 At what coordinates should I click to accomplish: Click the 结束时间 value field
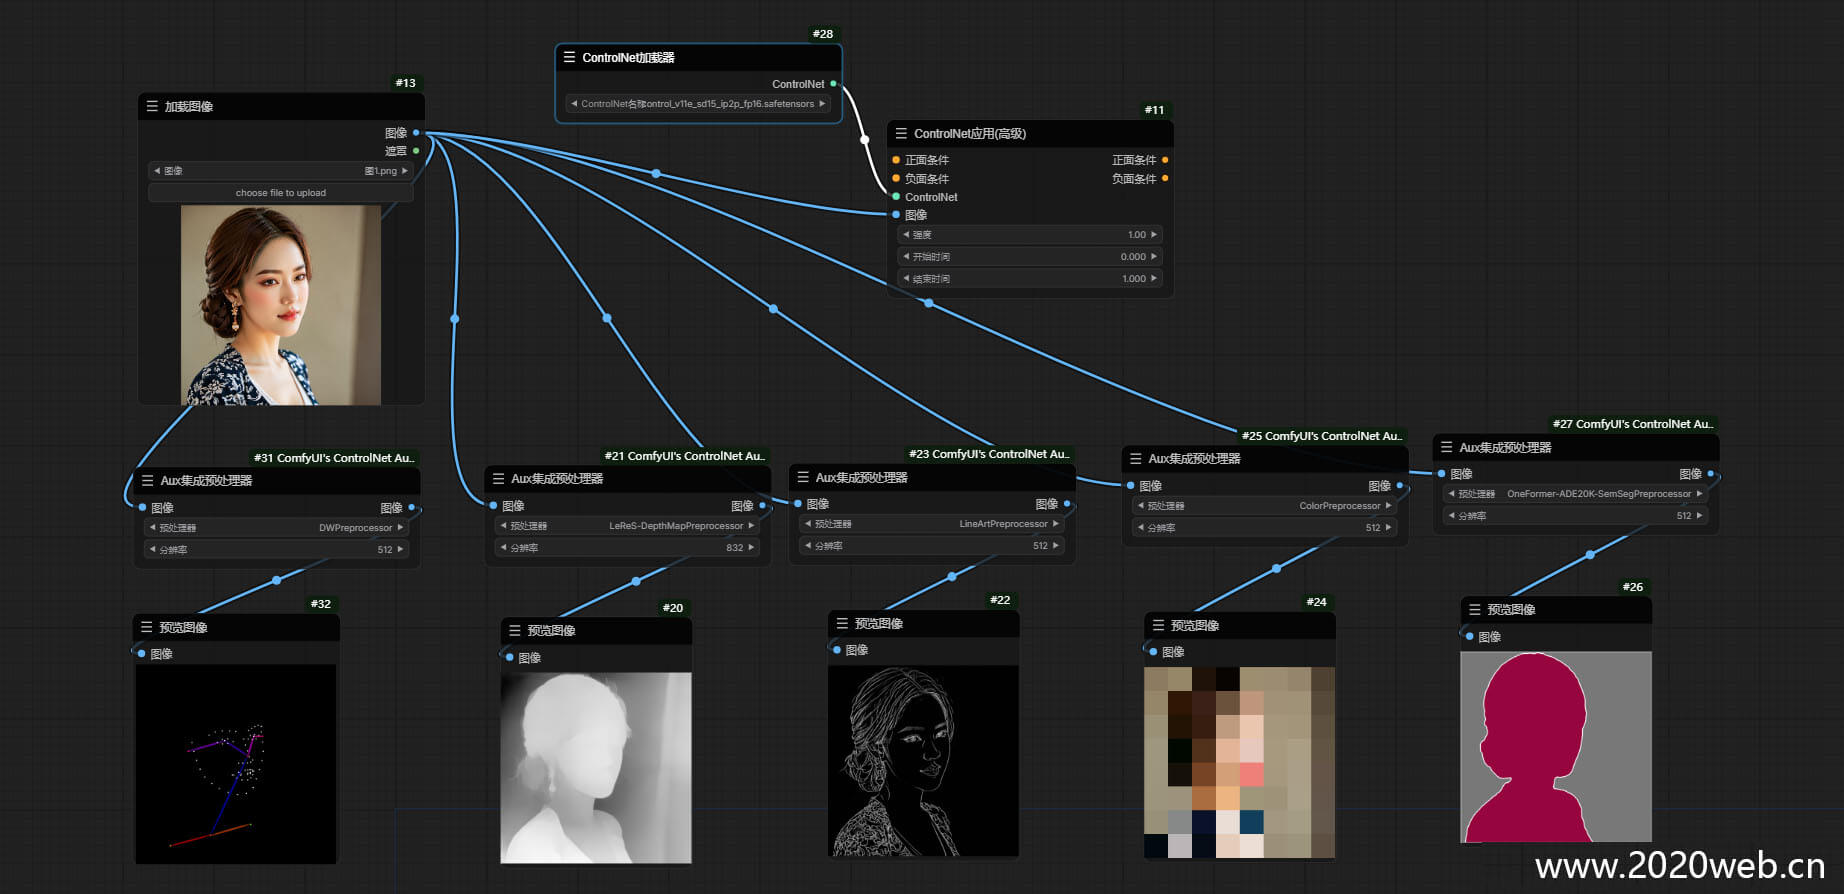coord(1030,279)
